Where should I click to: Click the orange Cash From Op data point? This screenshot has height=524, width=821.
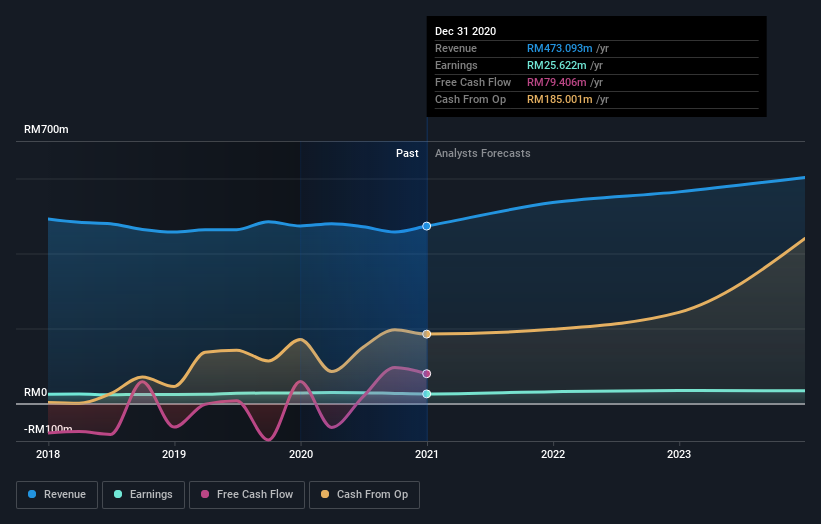427,334
